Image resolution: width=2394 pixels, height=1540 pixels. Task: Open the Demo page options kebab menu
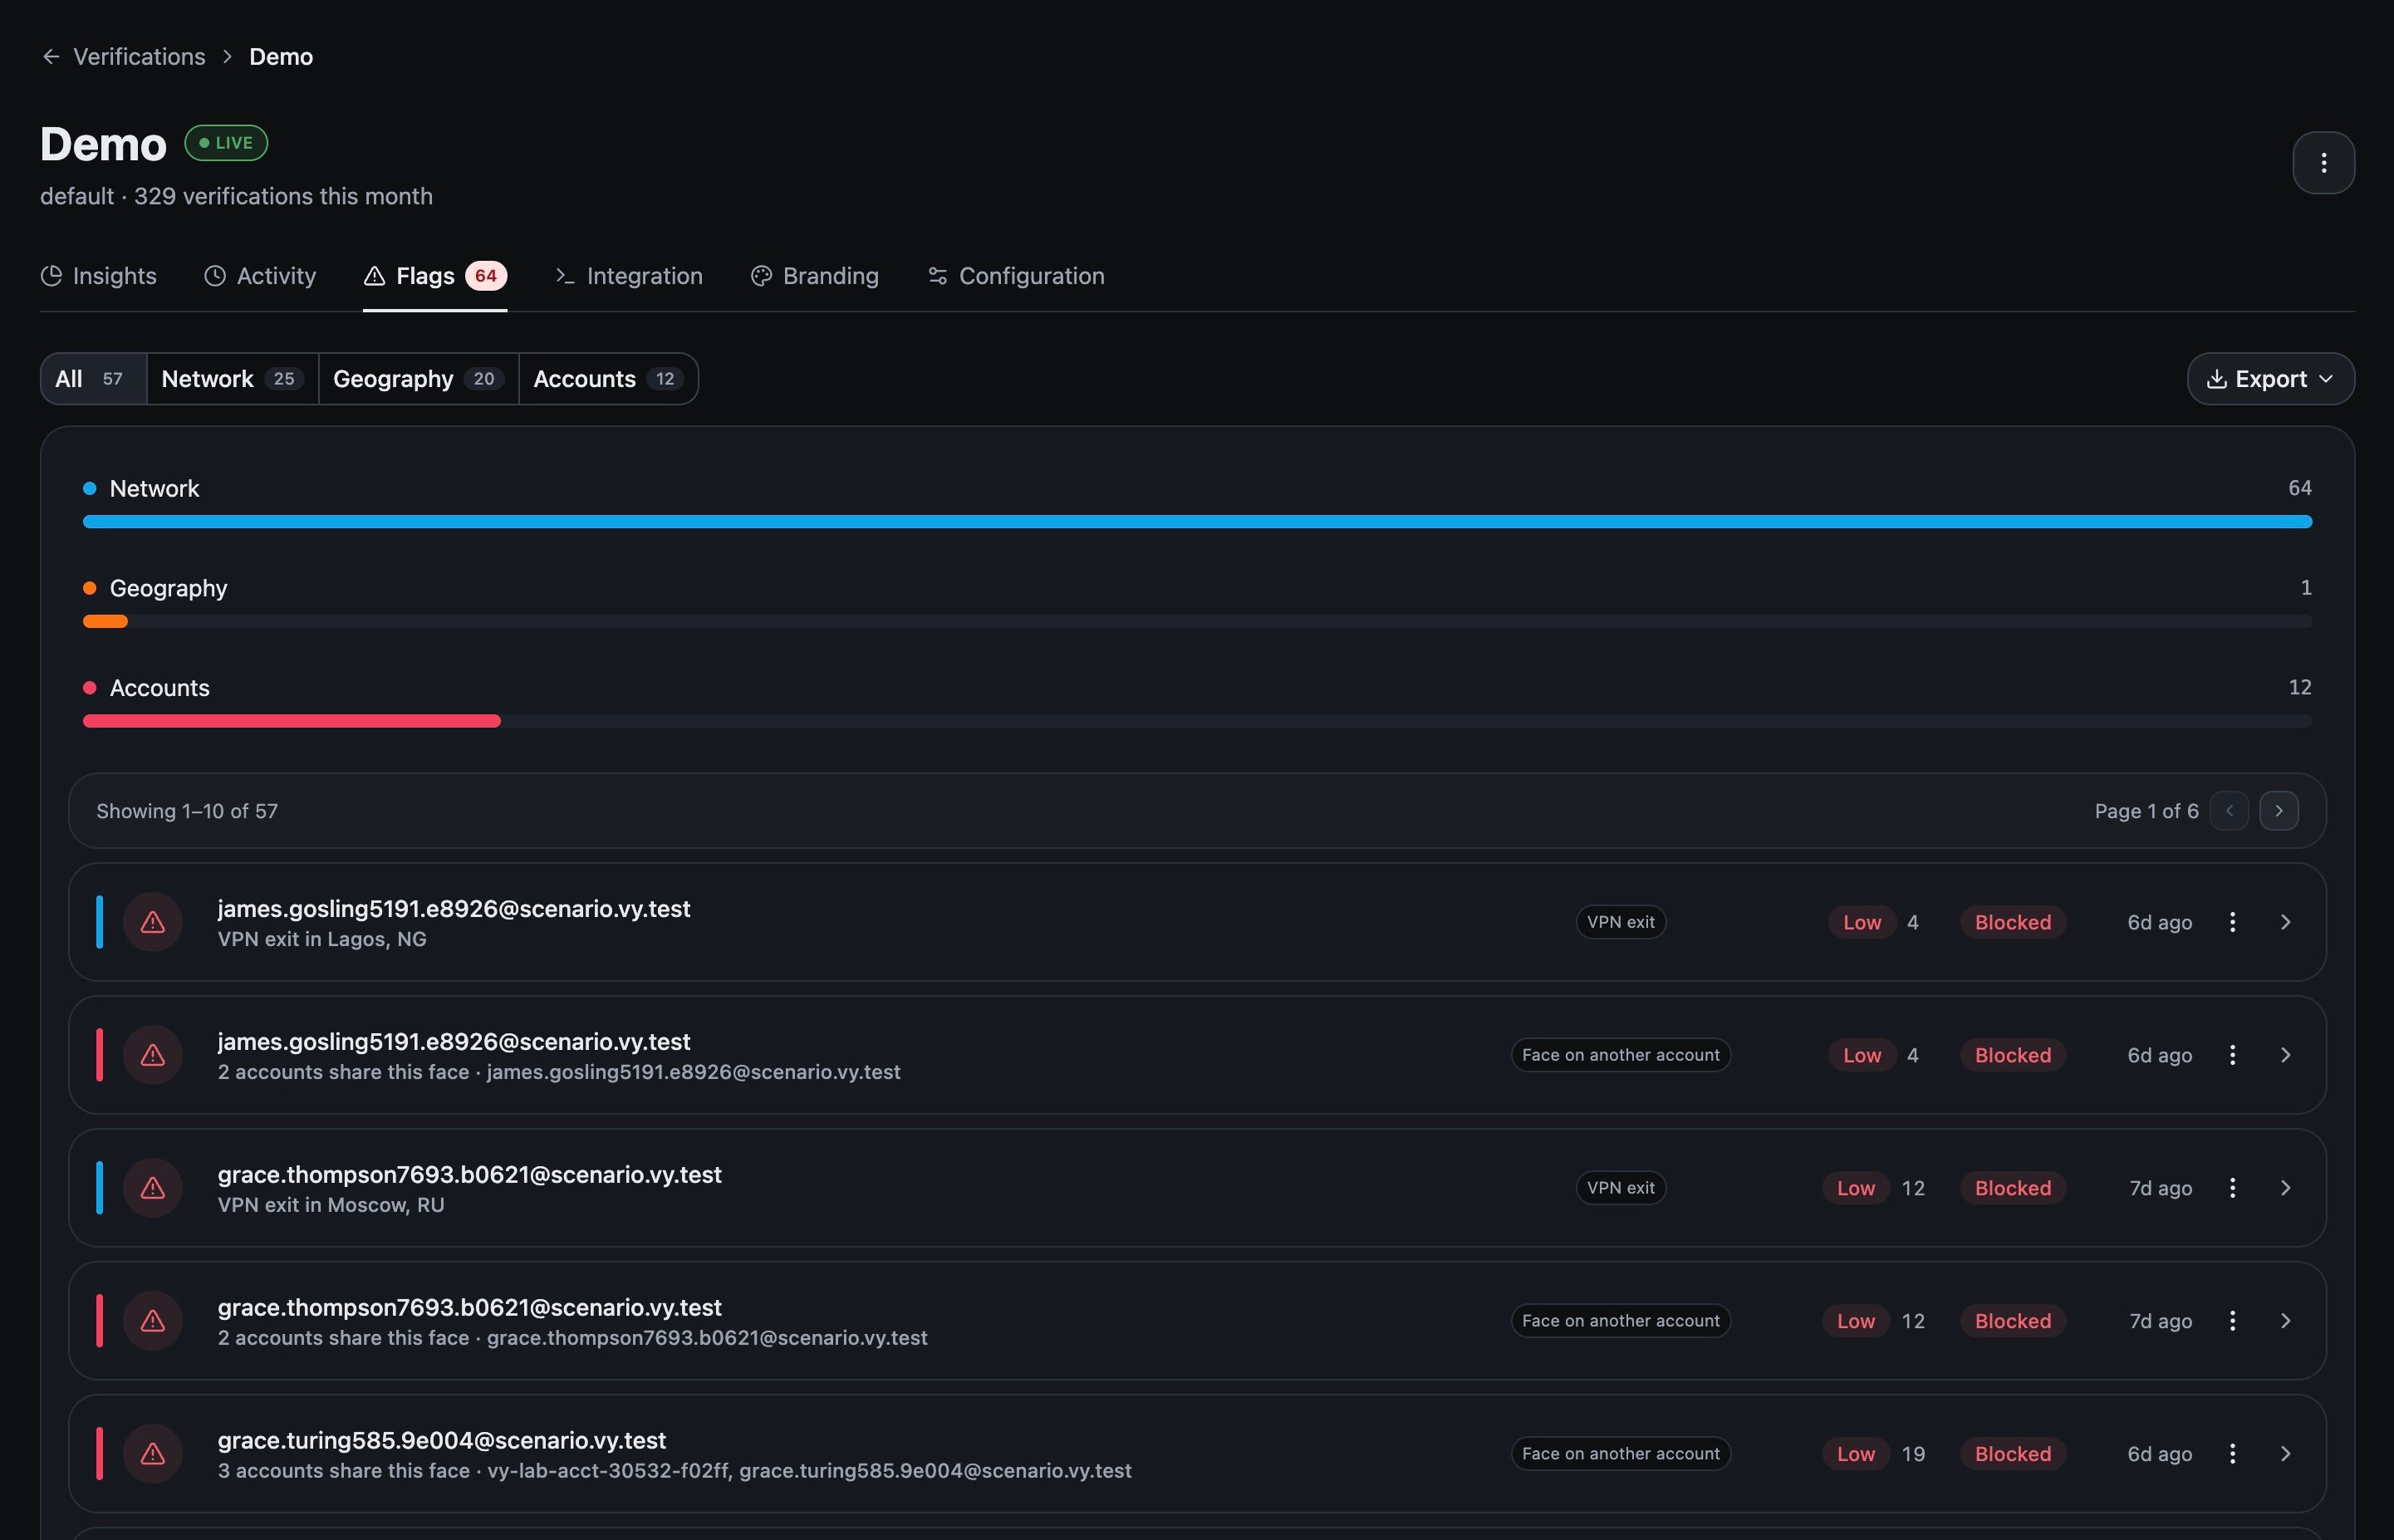click(x=2323, y=163)
